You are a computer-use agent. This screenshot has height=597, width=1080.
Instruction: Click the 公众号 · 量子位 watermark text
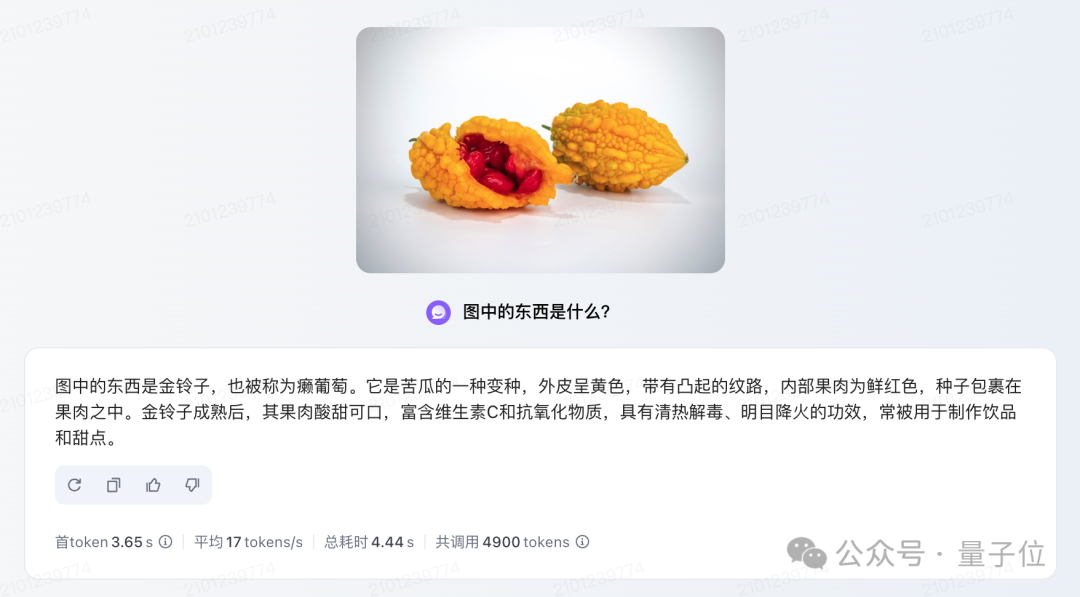pos(940,554)
